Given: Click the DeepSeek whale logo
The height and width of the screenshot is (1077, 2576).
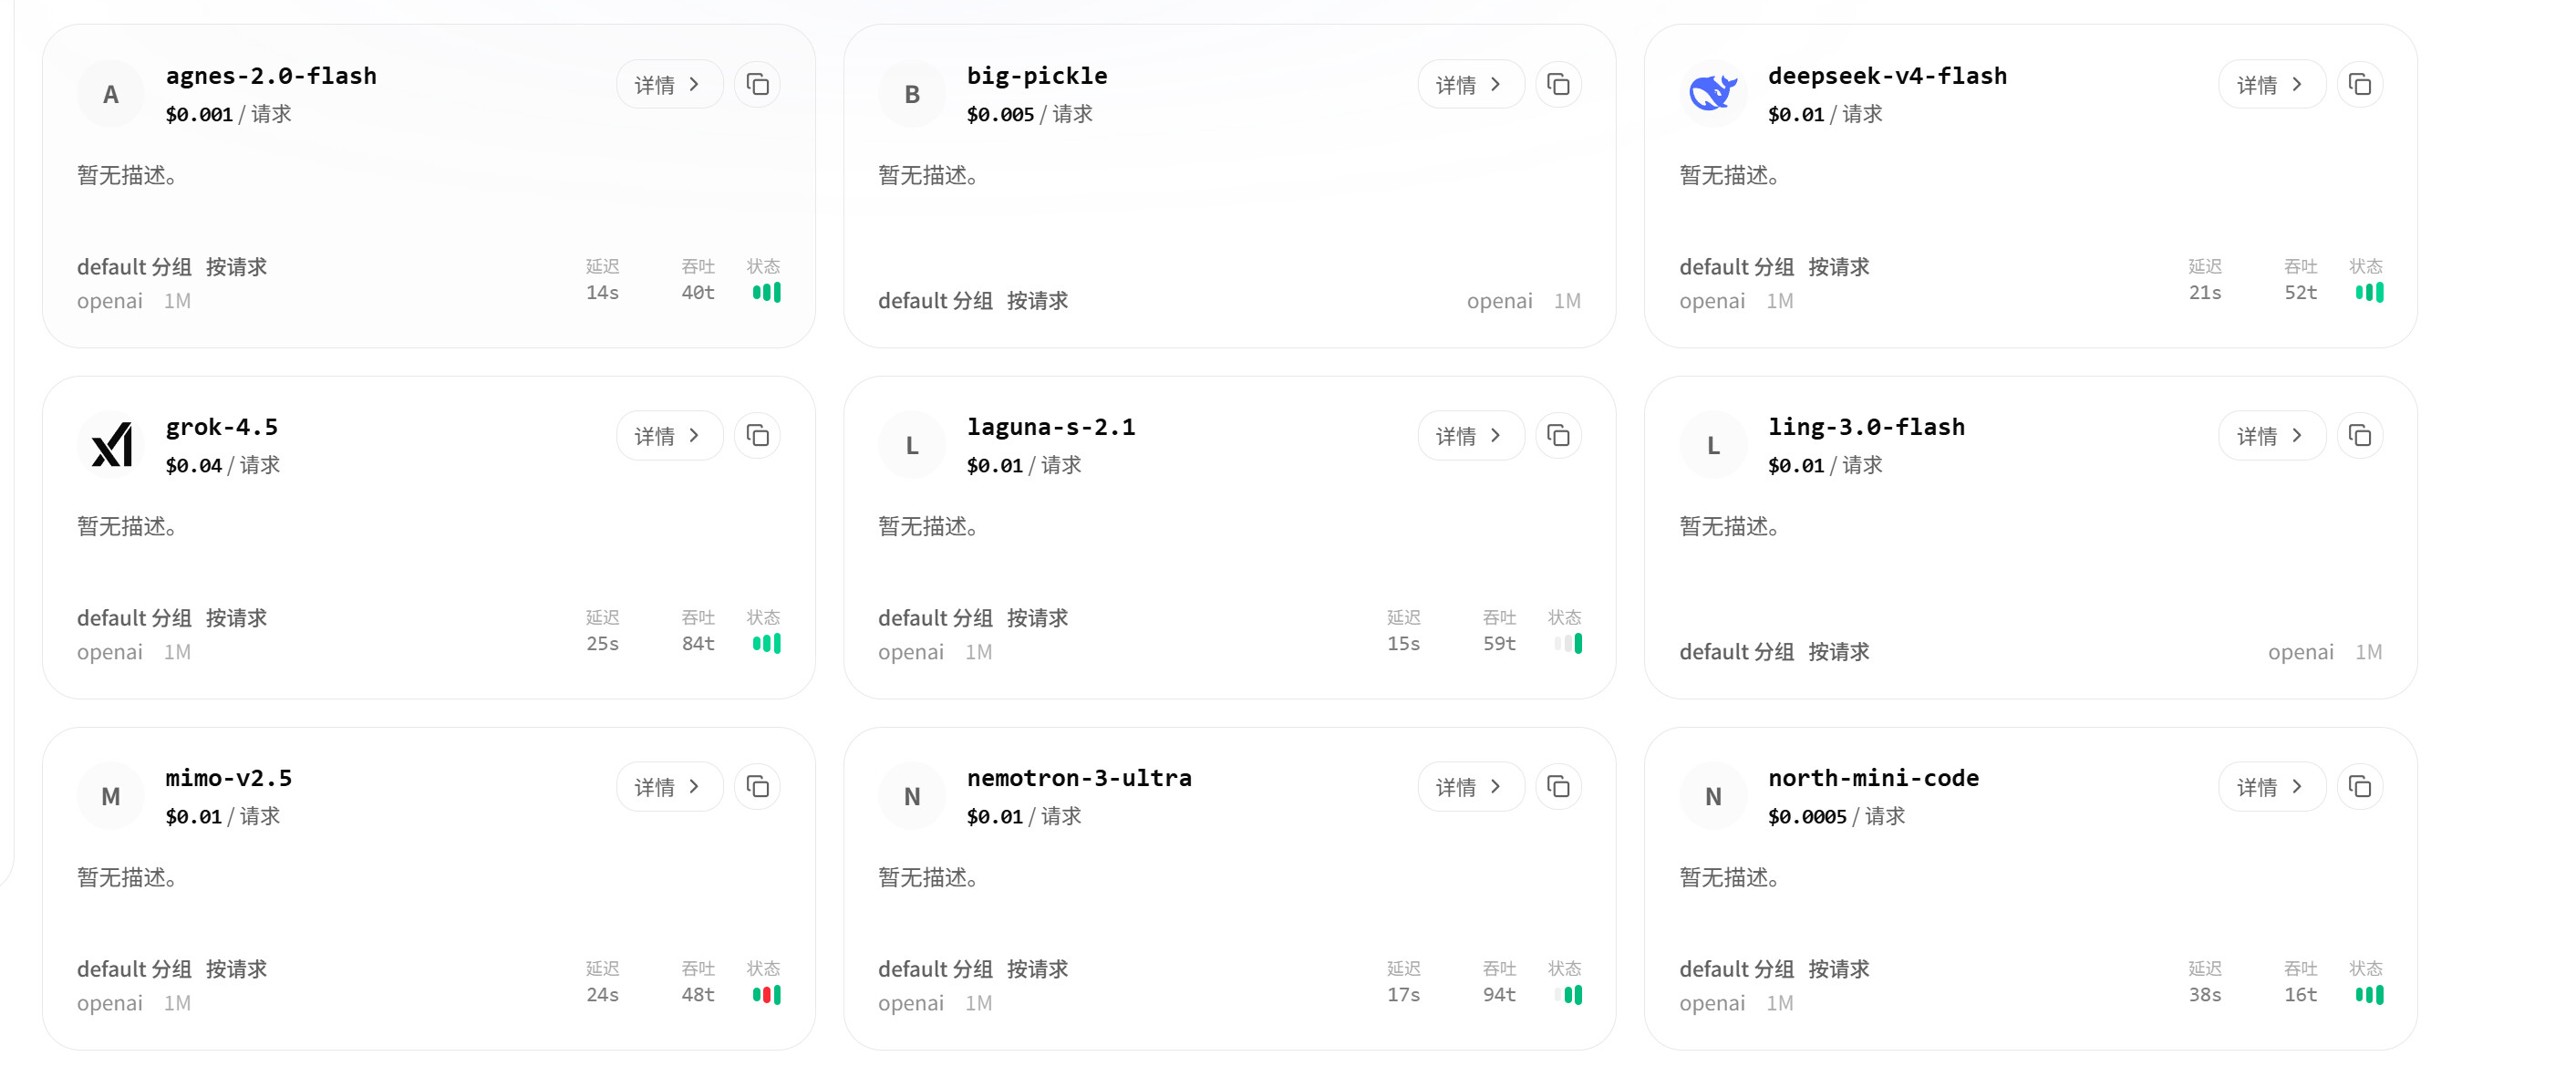Looking at the screenshot, I should (x=1713, y=94).
